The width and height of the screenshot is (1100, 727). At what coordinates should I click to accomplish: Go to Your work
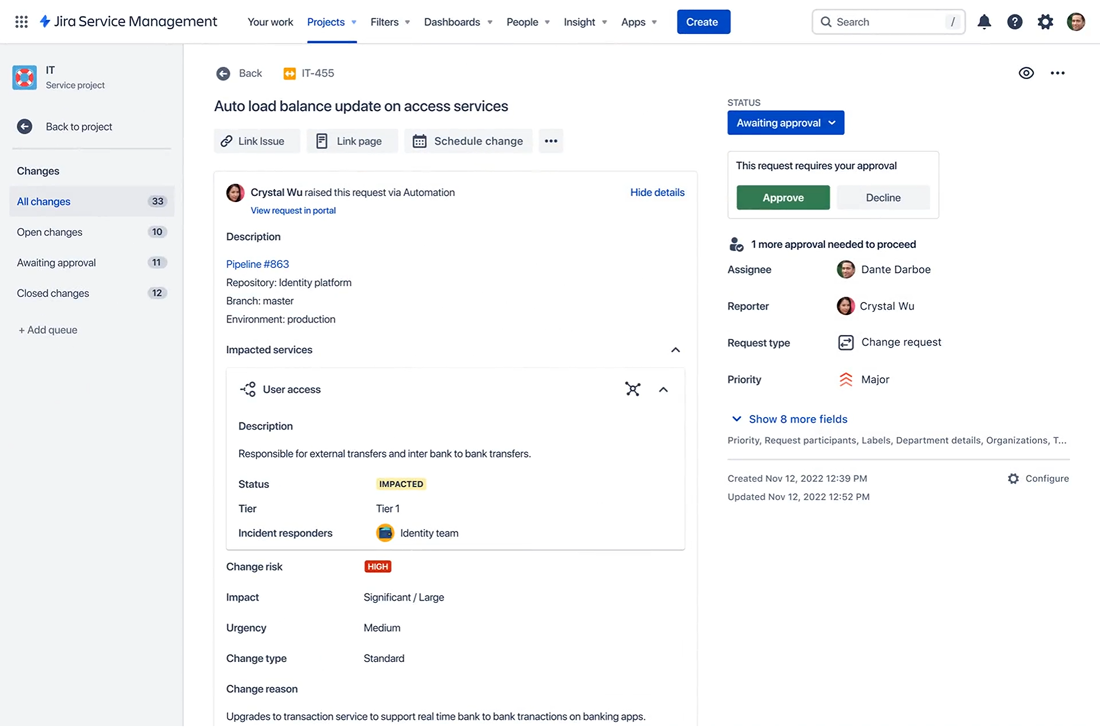(270, 22)
